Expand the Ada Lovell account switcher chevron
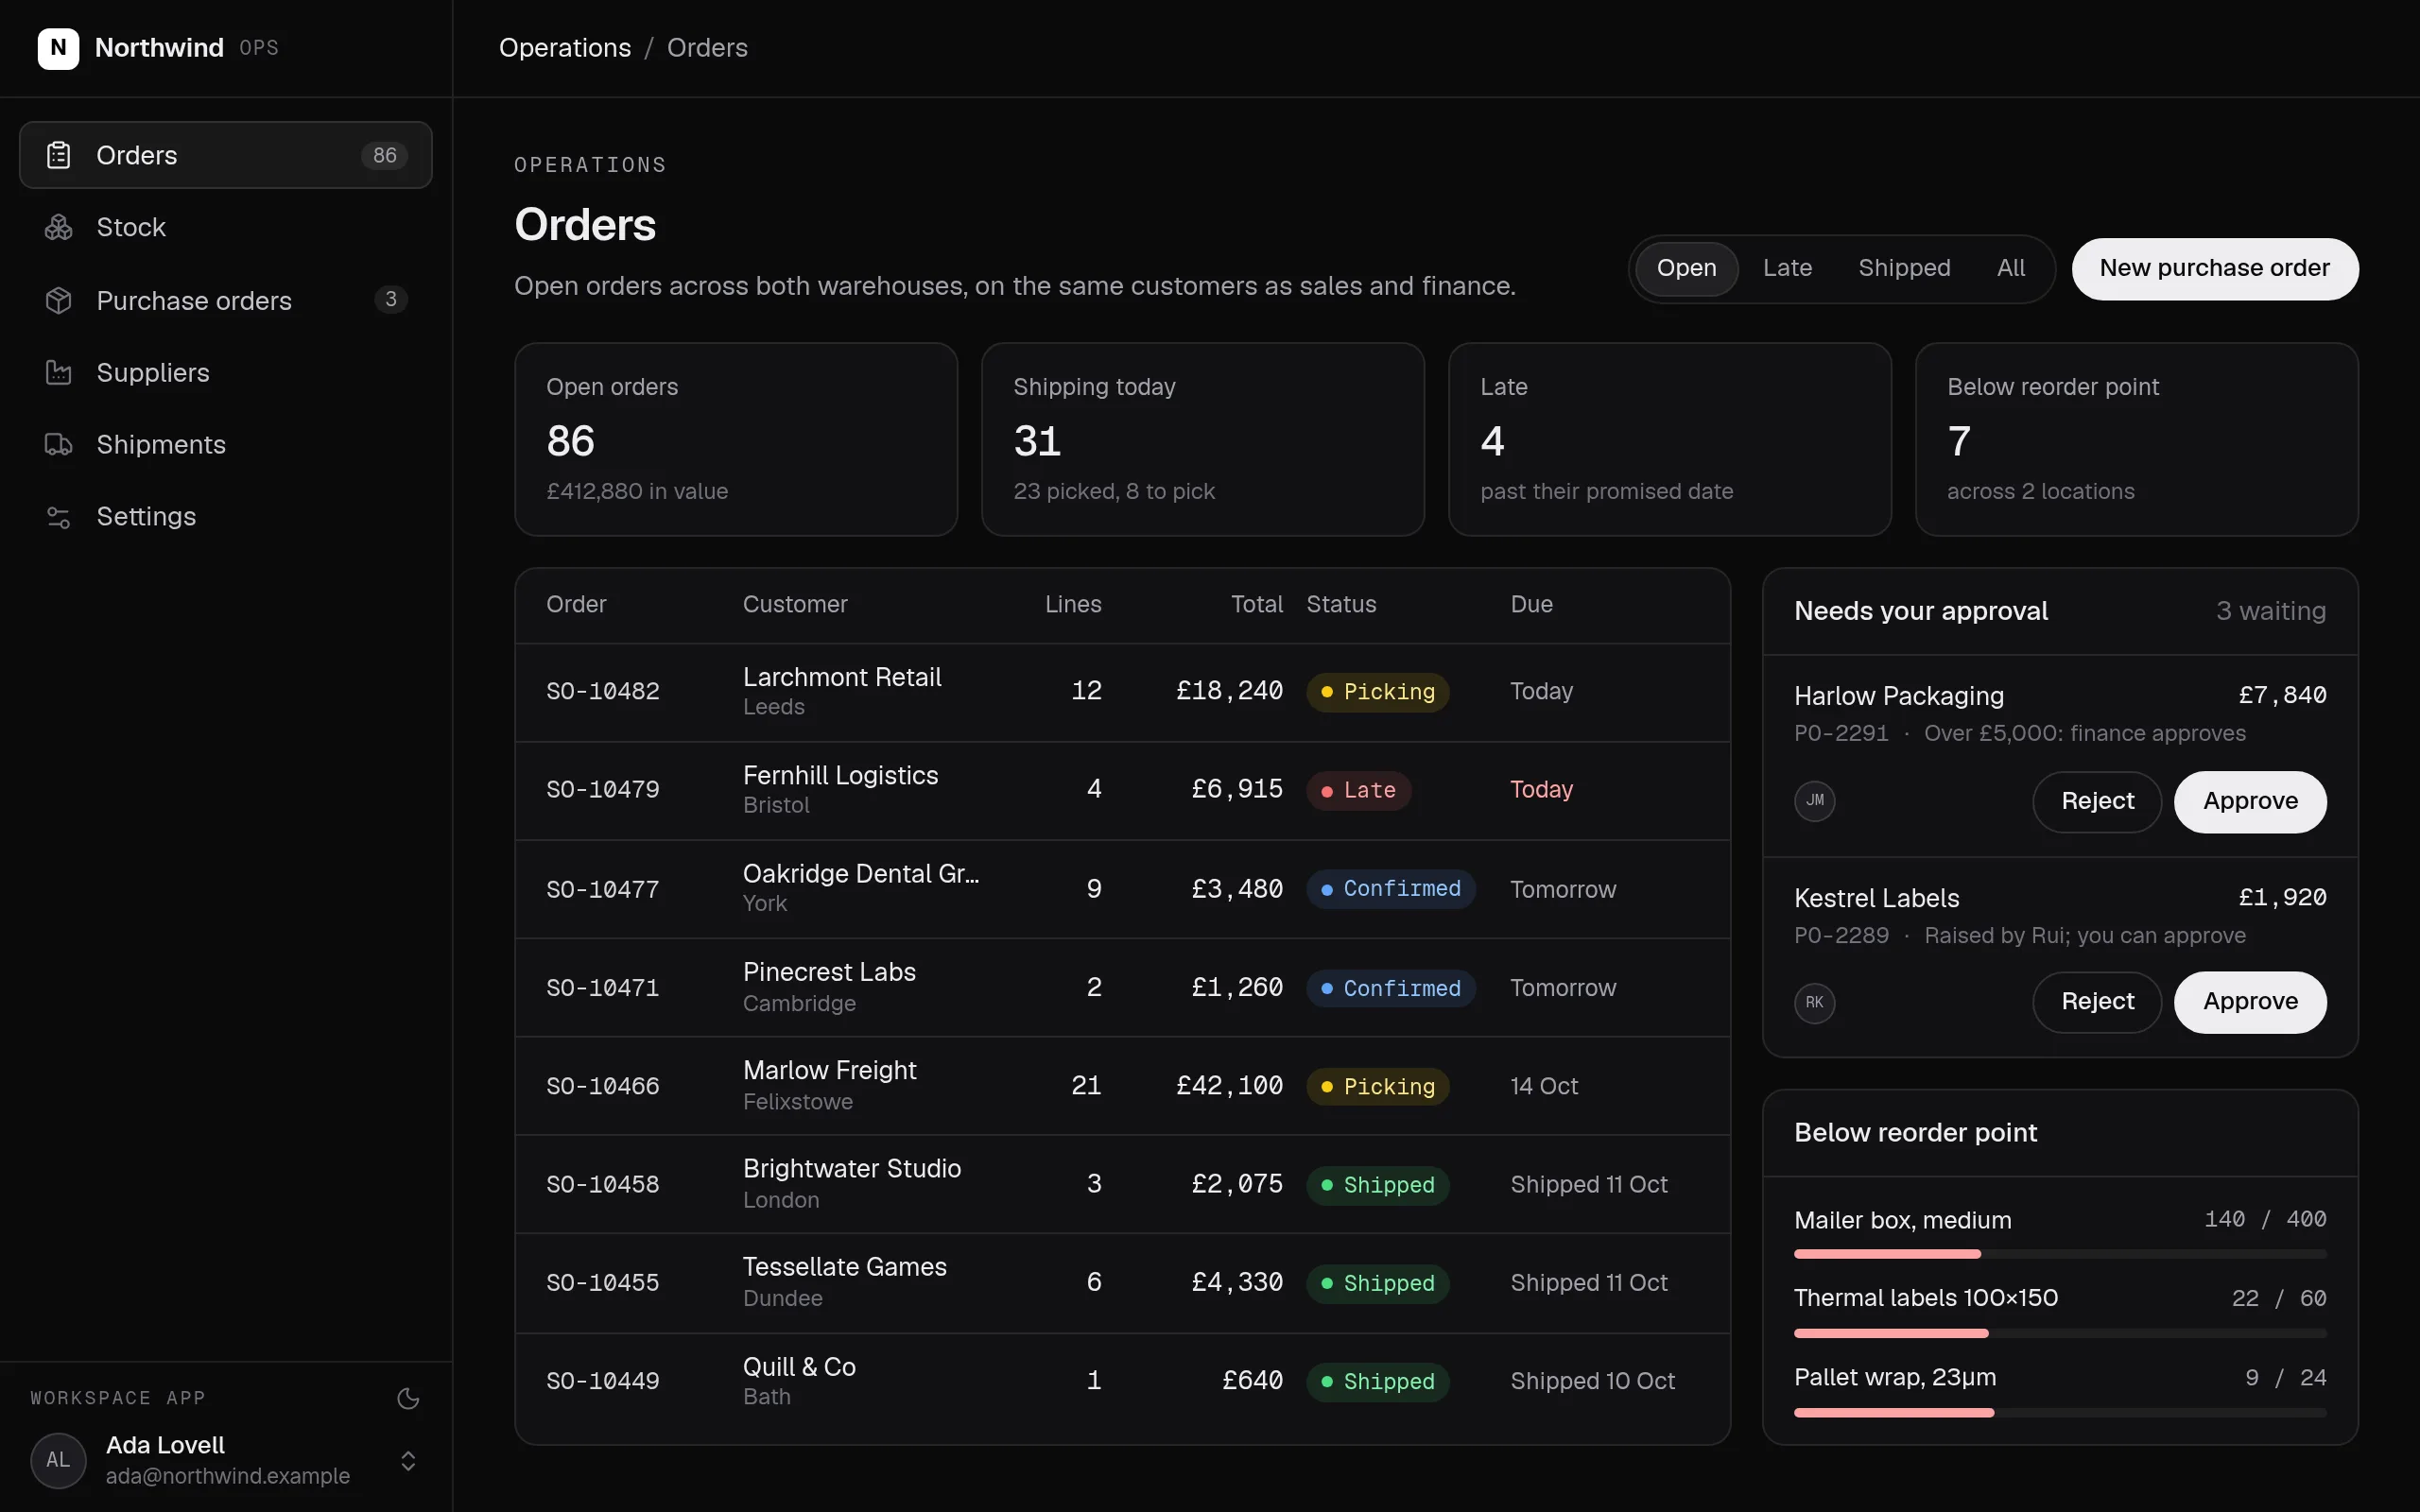 click(x=408, y=1461)
